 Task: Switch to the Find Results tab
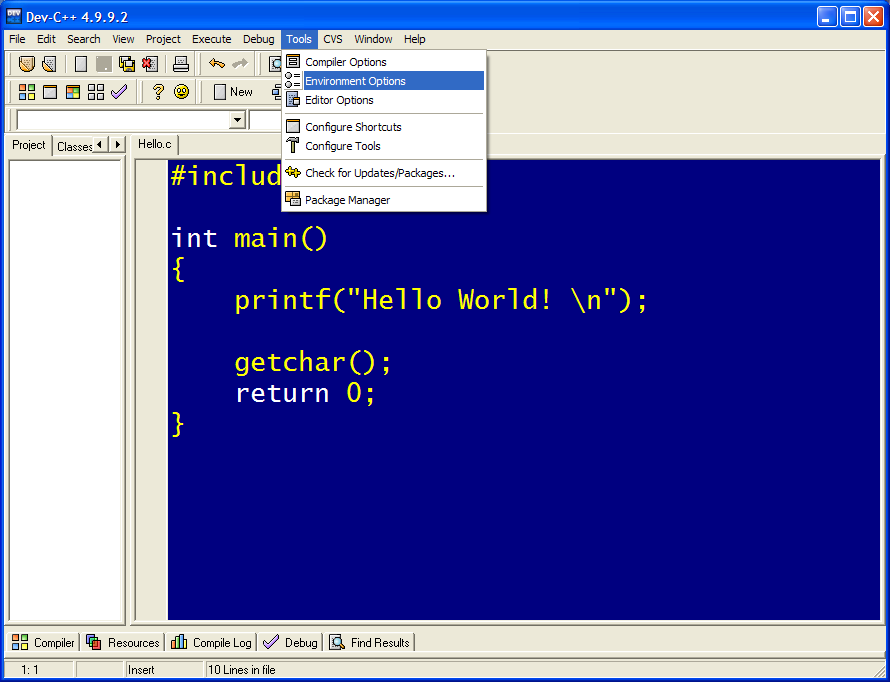[370, 643]
